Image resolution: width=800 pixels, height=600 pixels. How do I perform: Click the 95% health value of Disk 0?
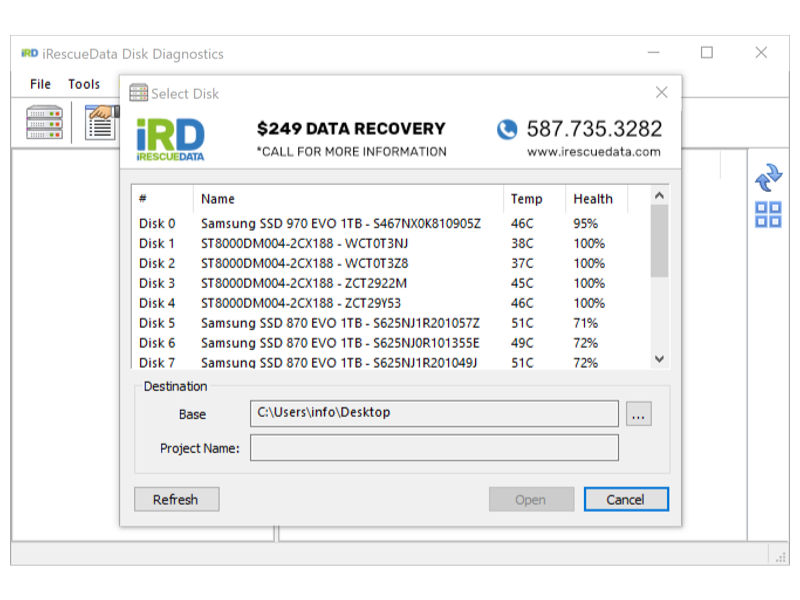point(585,223)
